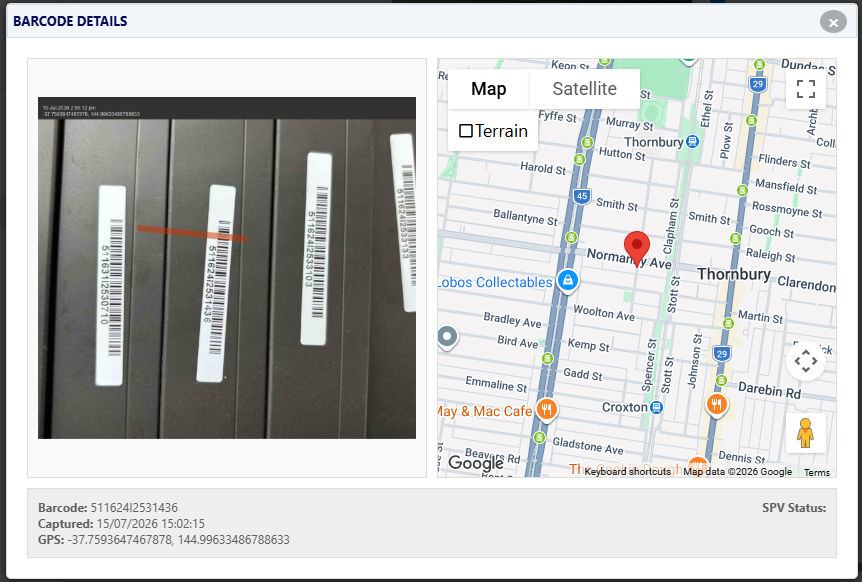Close the Barcode Details dialog

(833, 23)
